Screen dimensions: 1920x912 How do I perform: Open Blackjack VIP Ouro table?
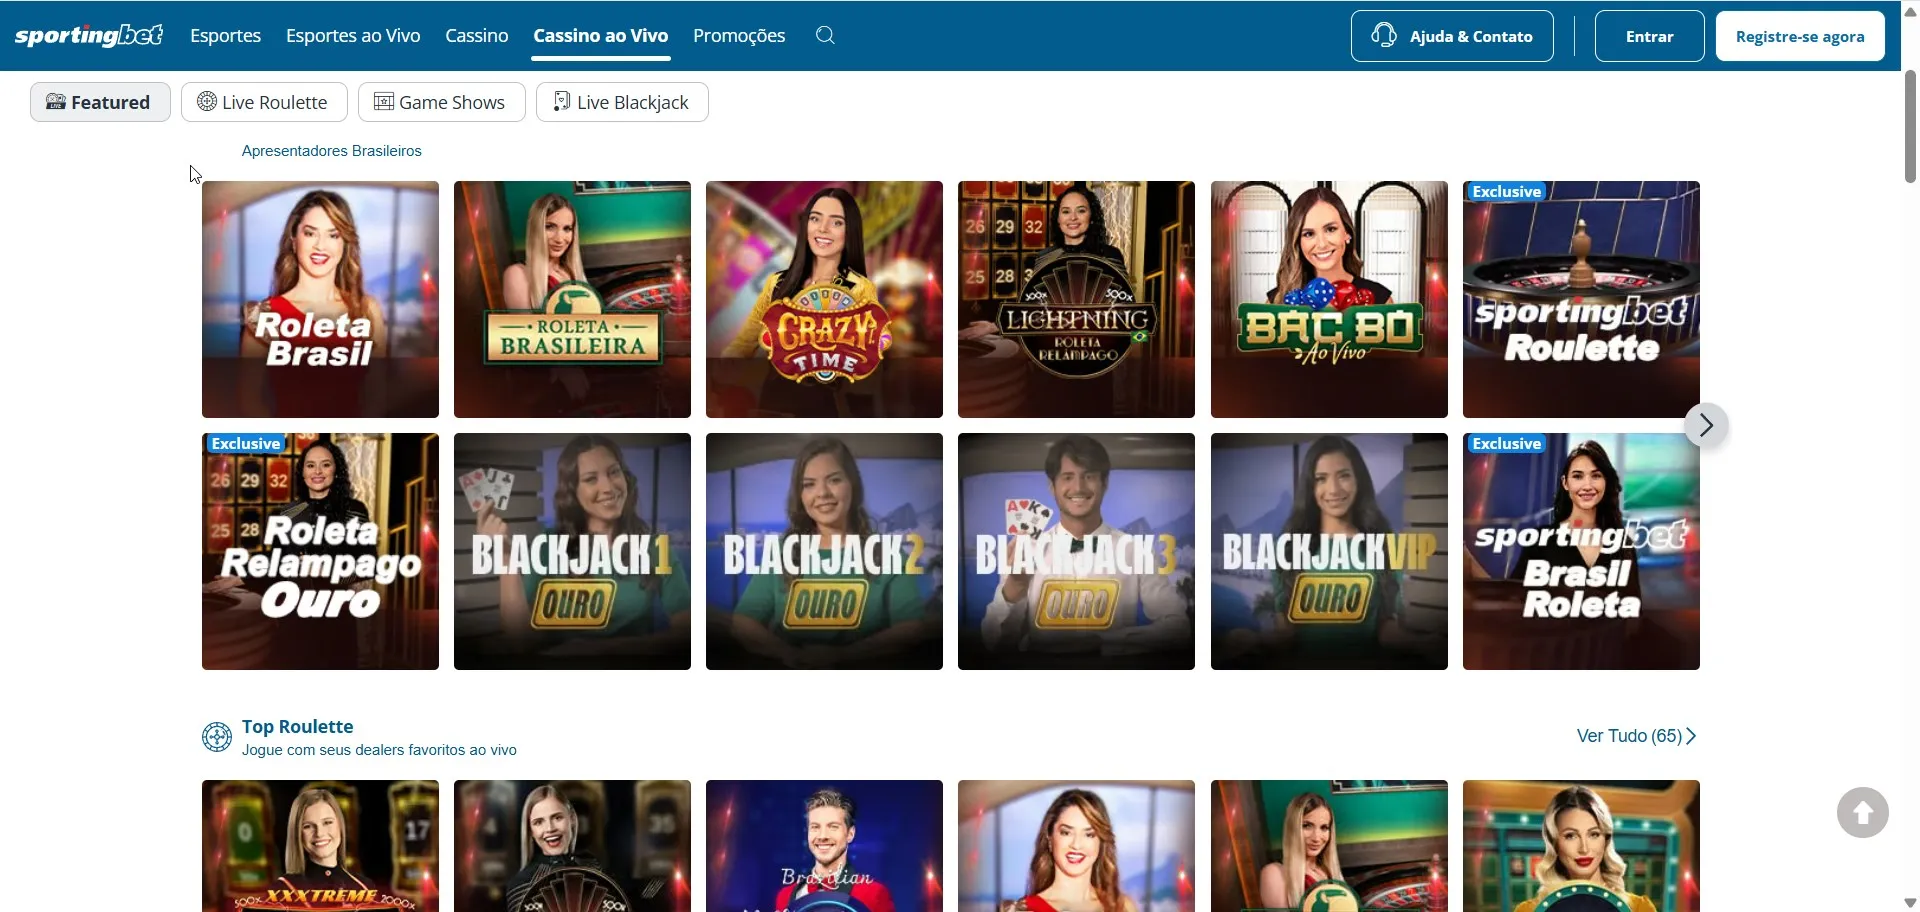coord(1329,551)
